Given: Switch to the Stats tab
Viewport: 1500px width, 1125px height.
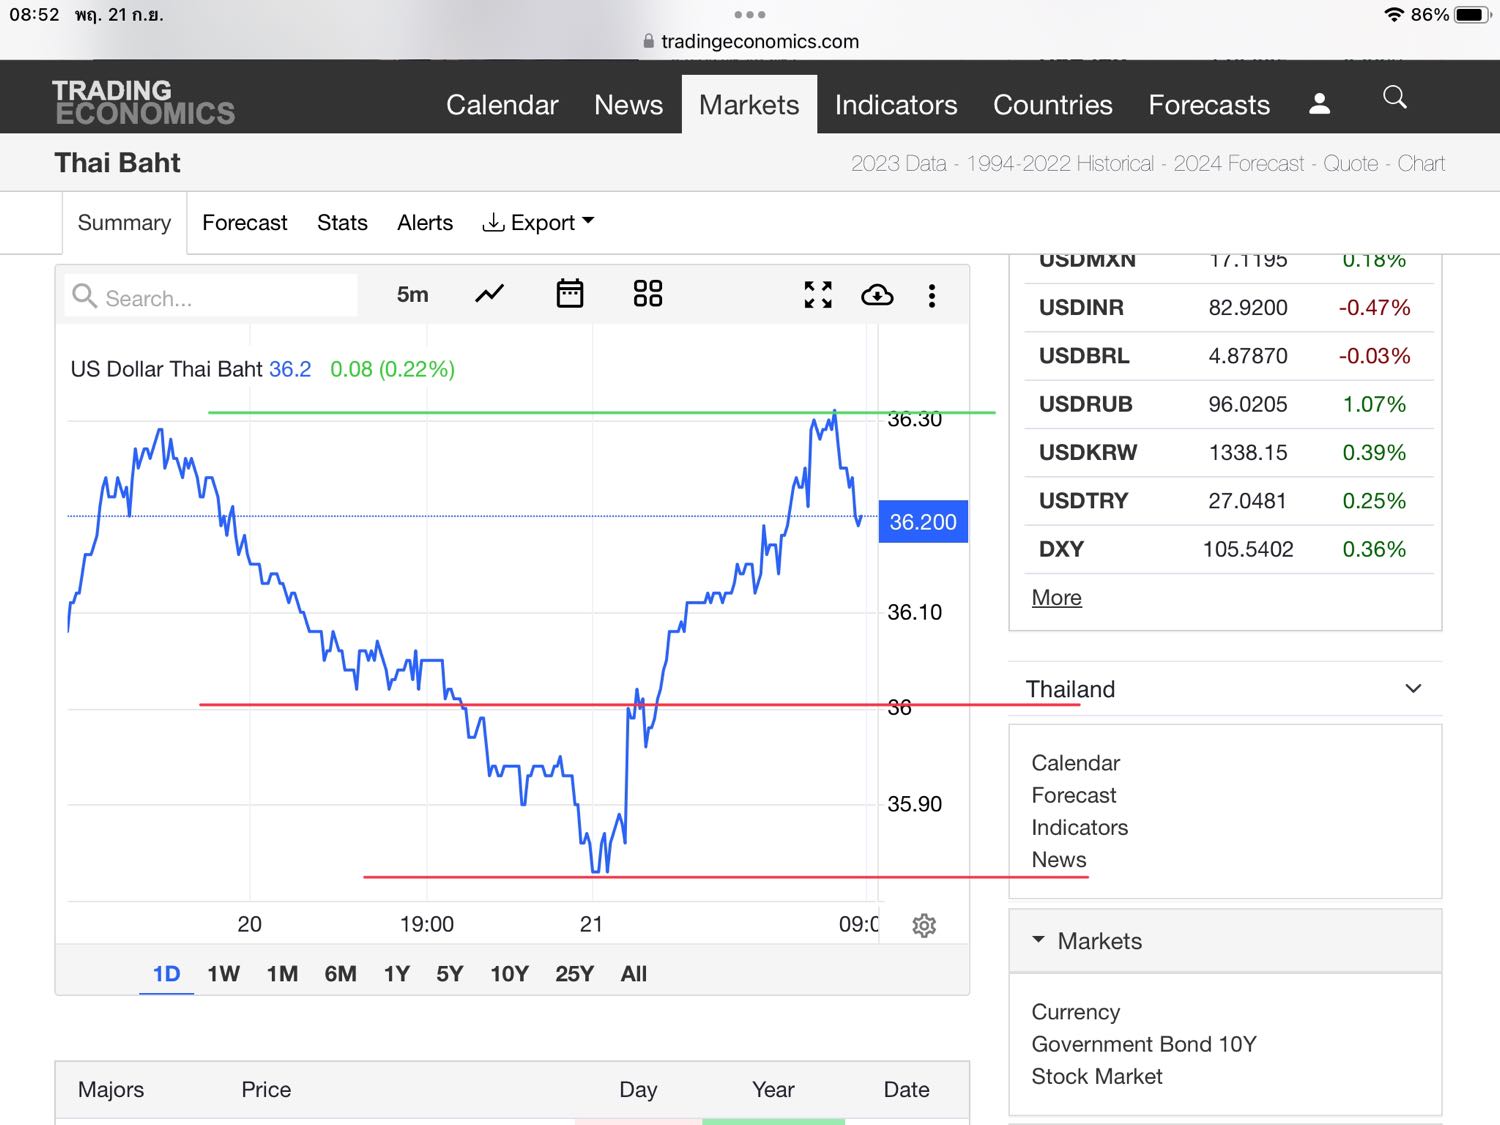Looking at the screenshot, I should [342, 223].
